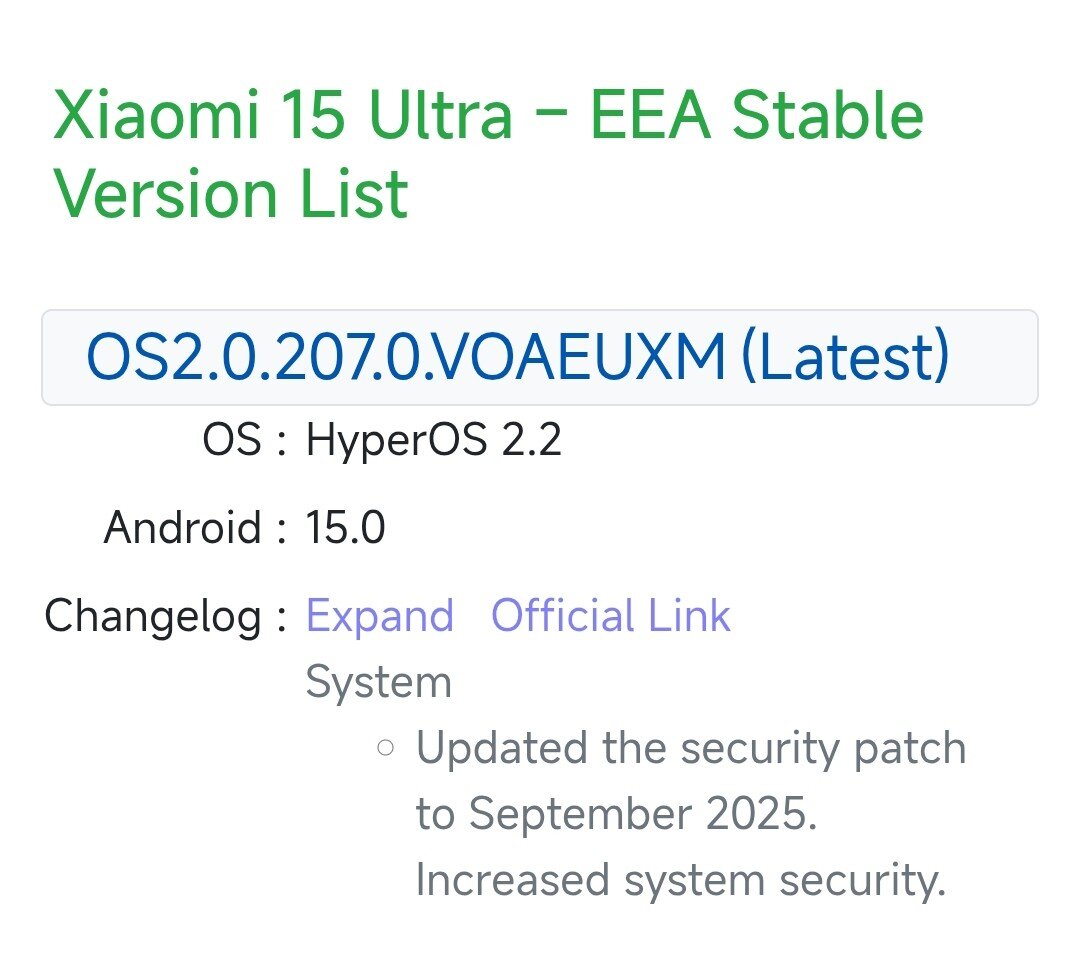Select the Android version value "15.0"
This screenshot has width=1080, height=965.
pos(345,528)
